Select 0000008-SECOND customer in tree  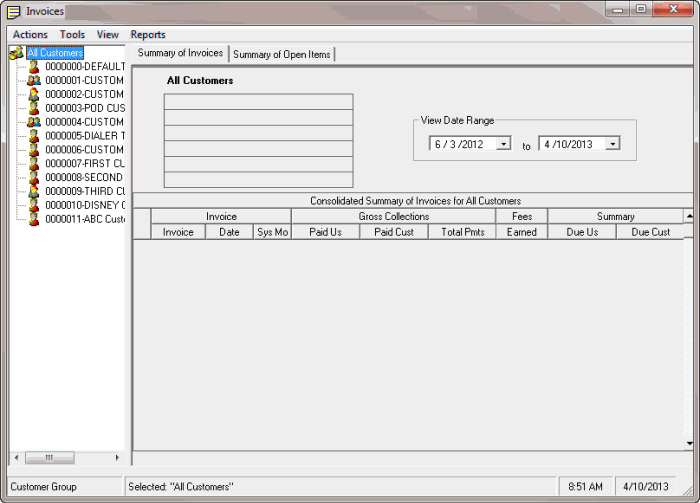(85, 177)
